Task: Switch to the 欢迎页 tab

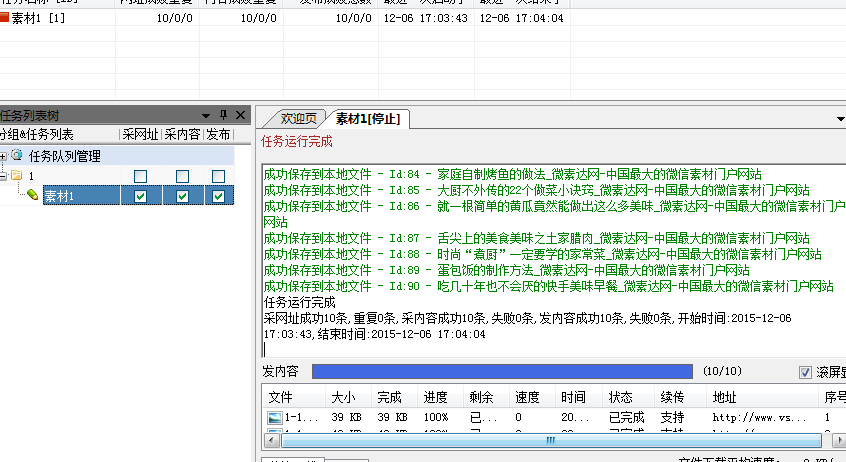Action: [298, 118]
